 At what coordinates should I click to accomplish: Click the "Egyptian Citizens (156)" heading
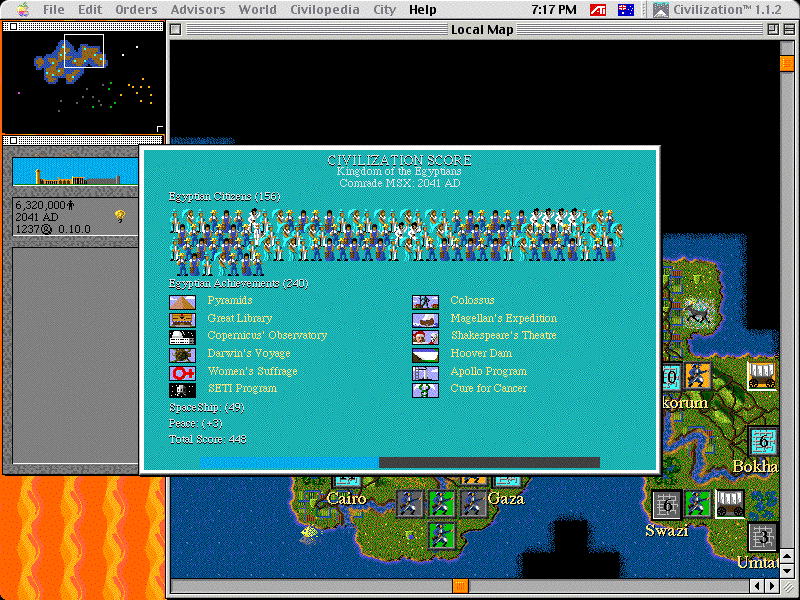tap(224, 196)
